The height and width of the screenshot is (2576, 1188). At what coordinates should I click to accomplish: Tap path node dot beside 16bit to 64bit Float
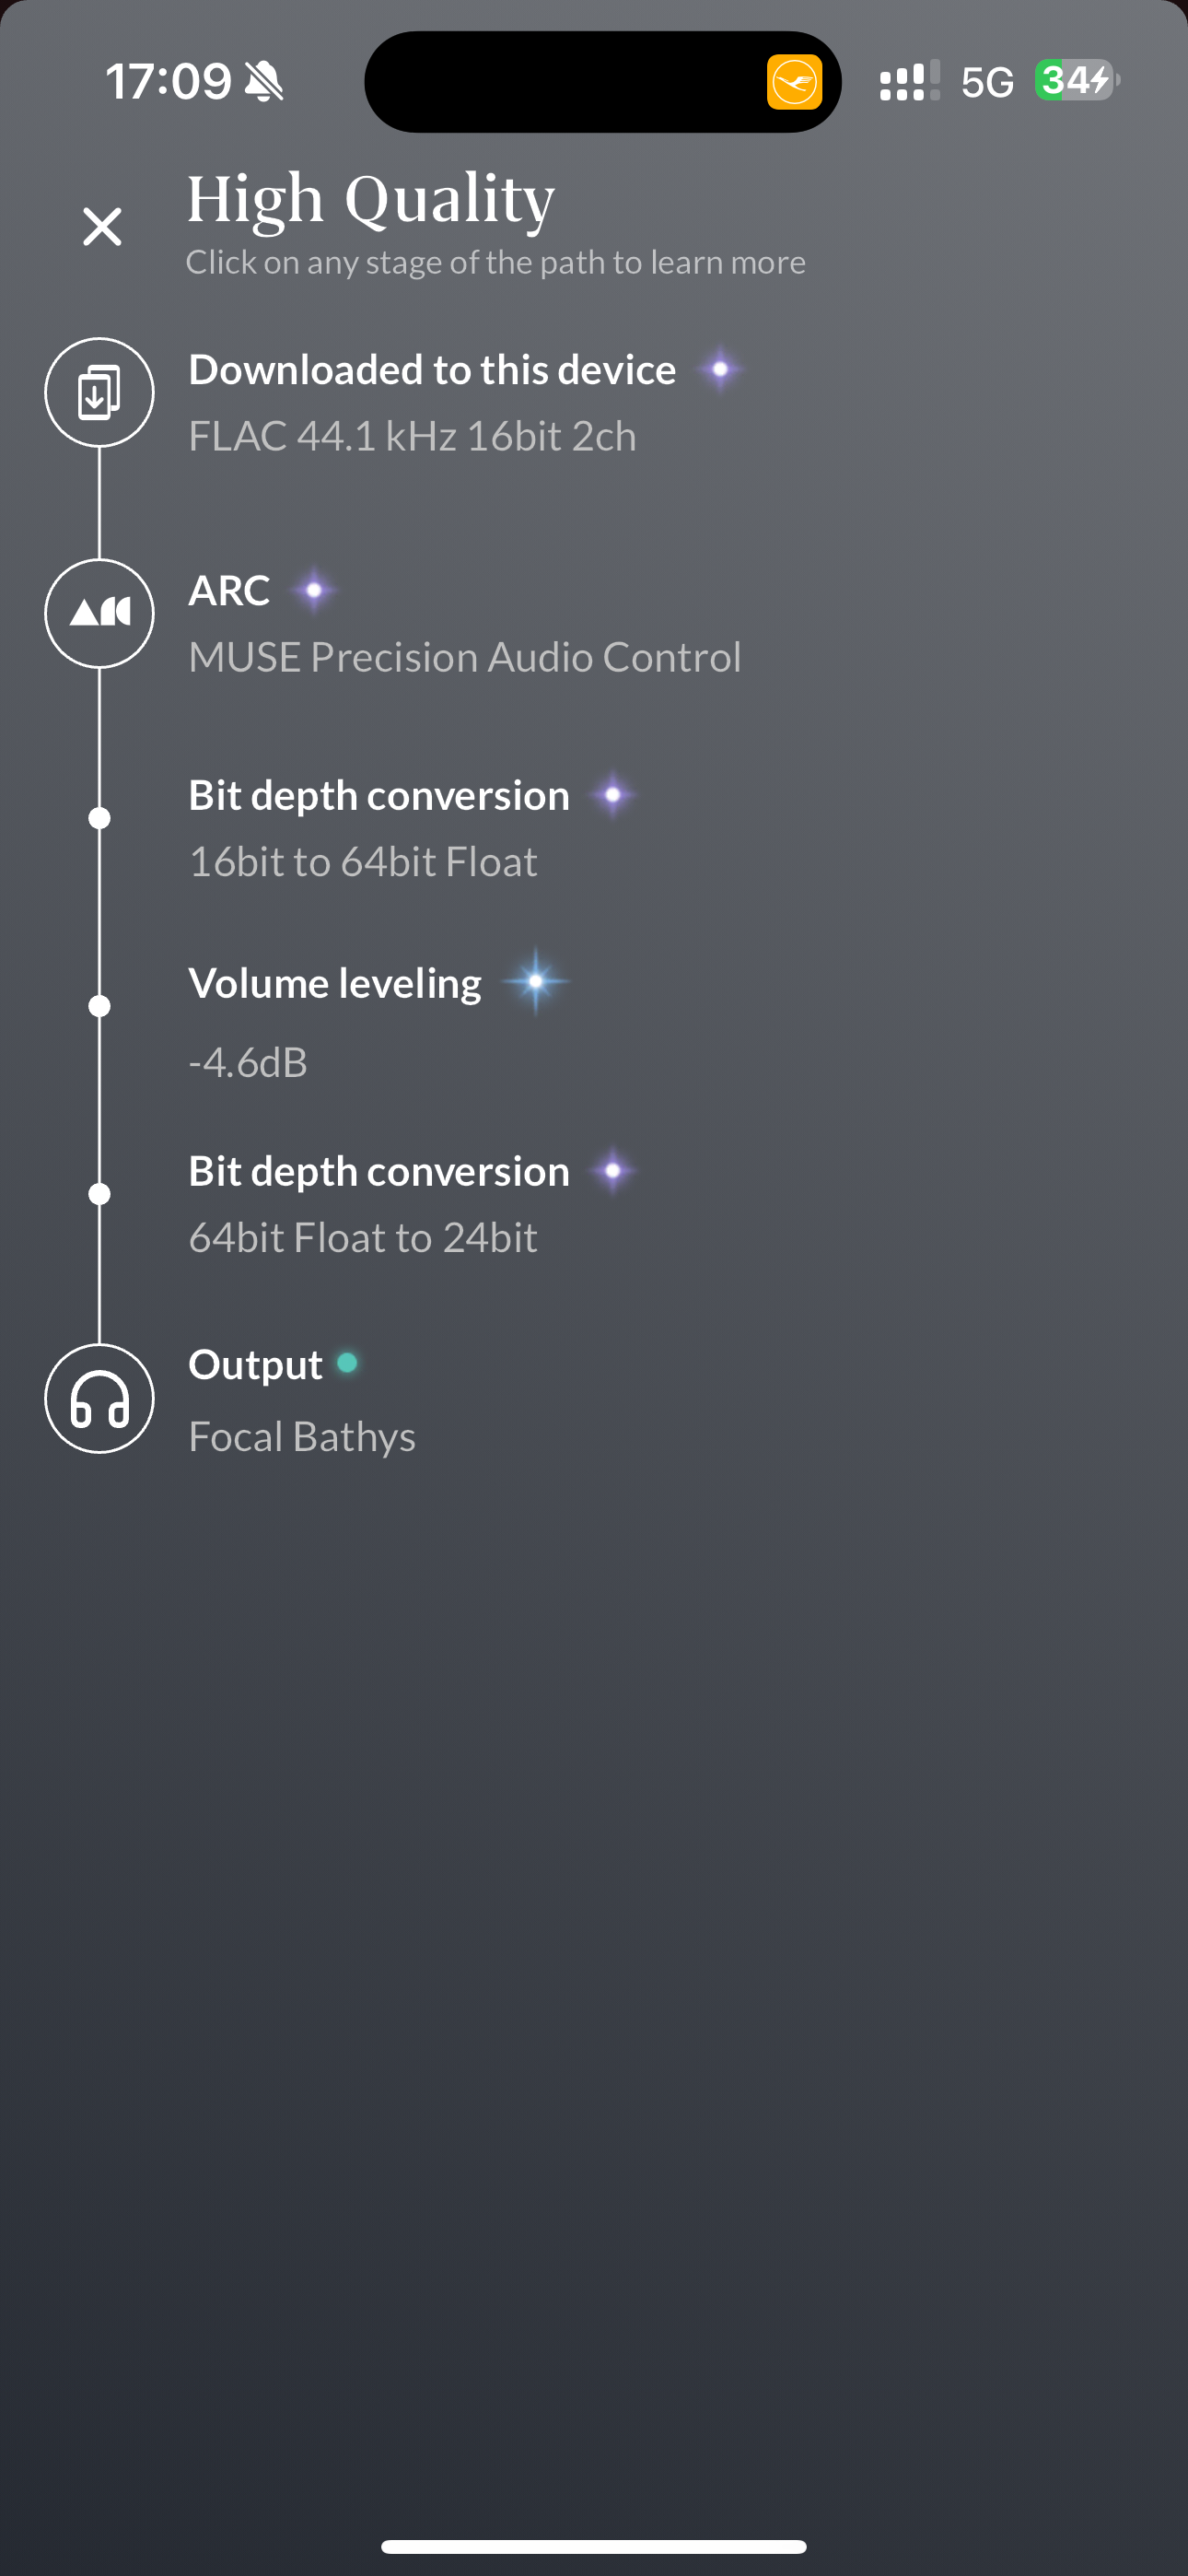coord(99,818)
